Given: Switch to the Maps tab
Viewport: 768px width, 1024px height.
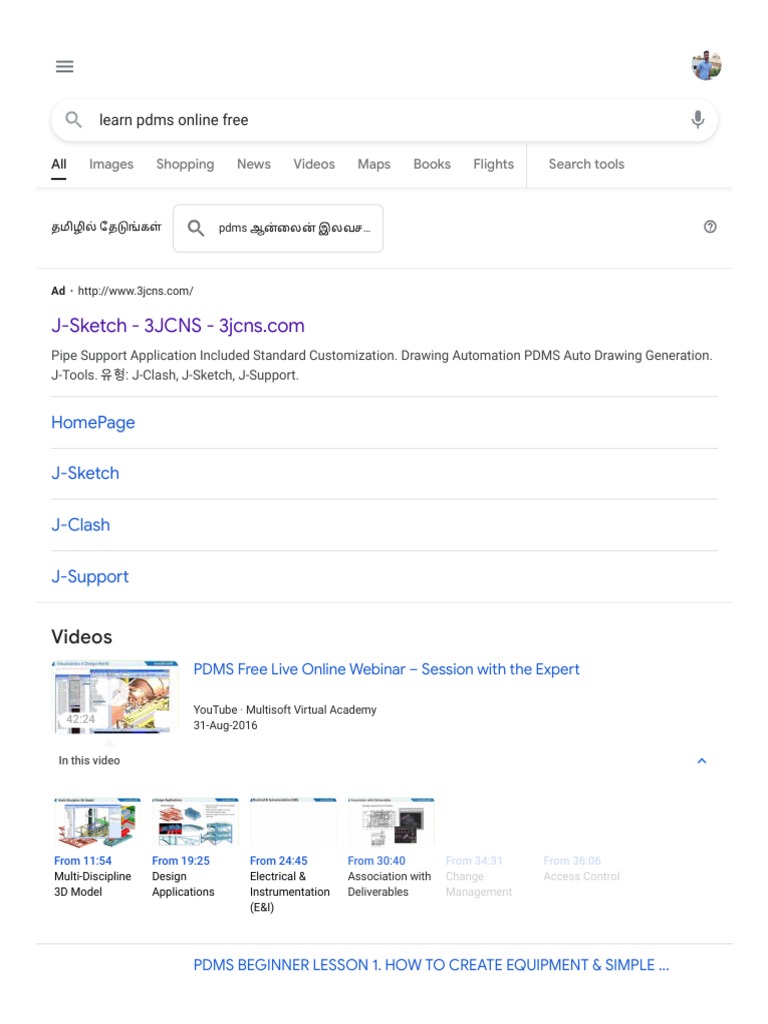Looking at the screenshot, I should [x=374, y=165].
